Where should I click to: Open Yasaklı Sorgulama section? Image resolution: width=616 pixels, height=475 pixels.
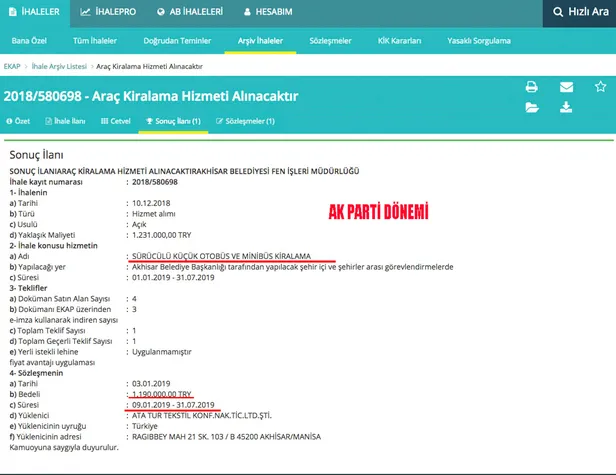coord(479,41)
